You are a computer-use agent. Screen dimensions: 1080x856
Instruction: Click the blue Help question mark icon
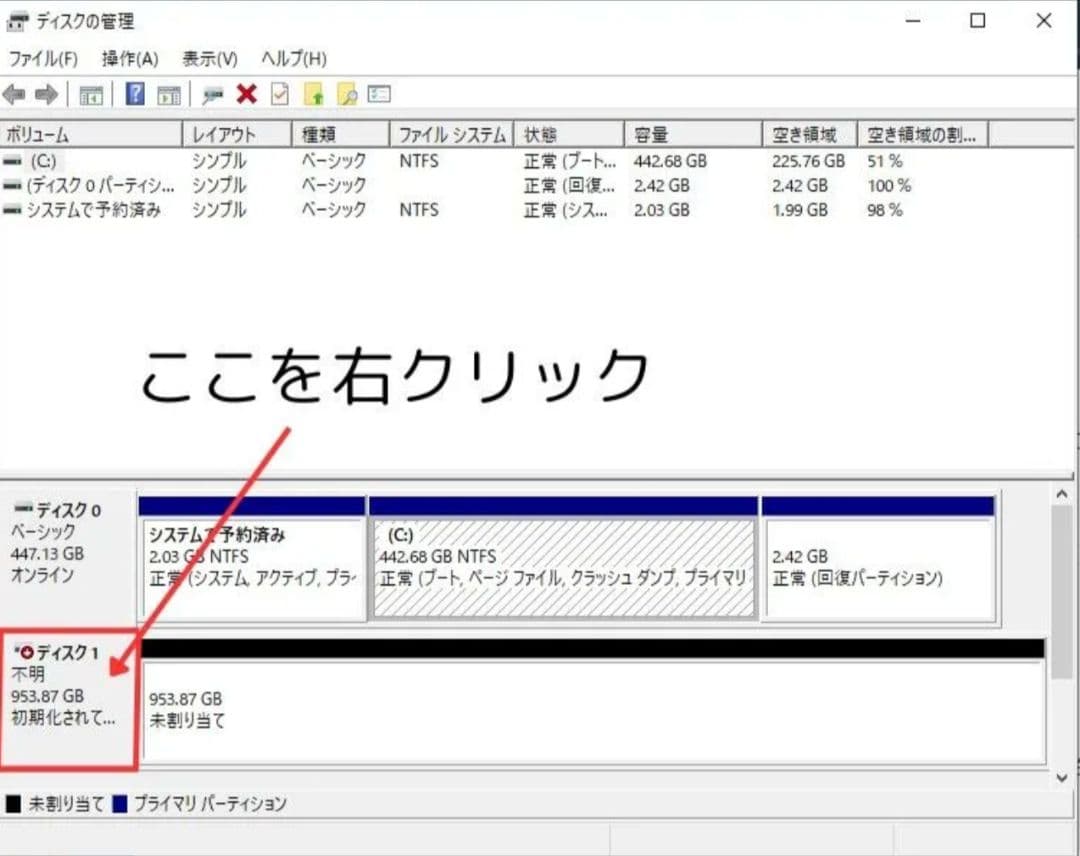135,95
